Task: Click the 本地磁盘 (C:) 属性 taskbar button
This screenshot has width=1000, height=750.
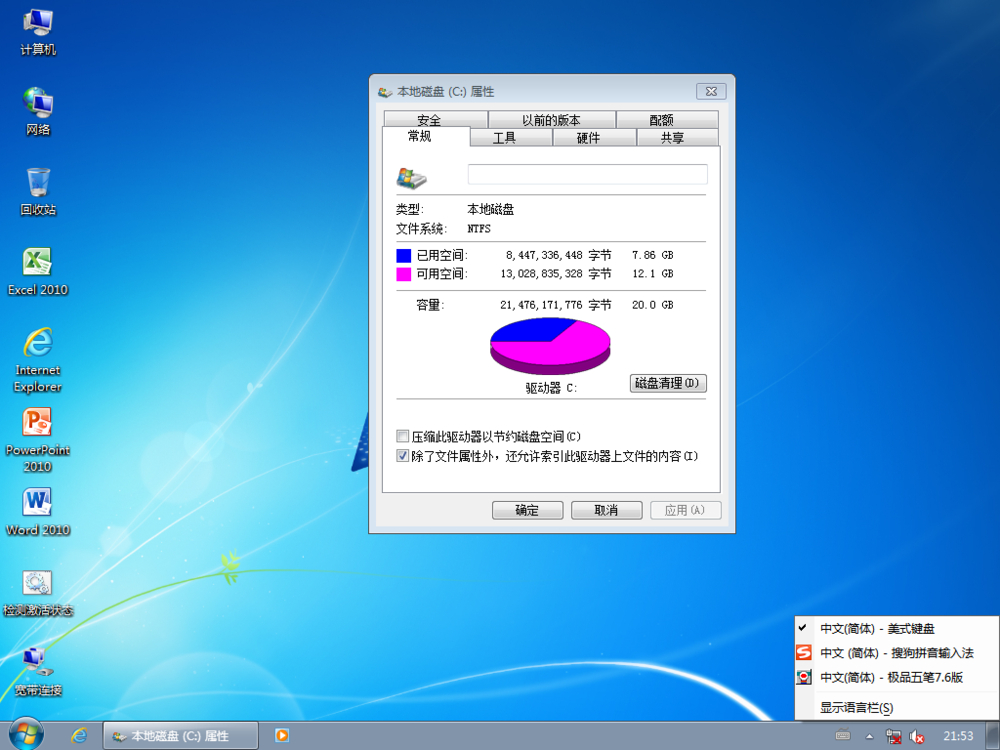Action: click(x=180, y=735)
